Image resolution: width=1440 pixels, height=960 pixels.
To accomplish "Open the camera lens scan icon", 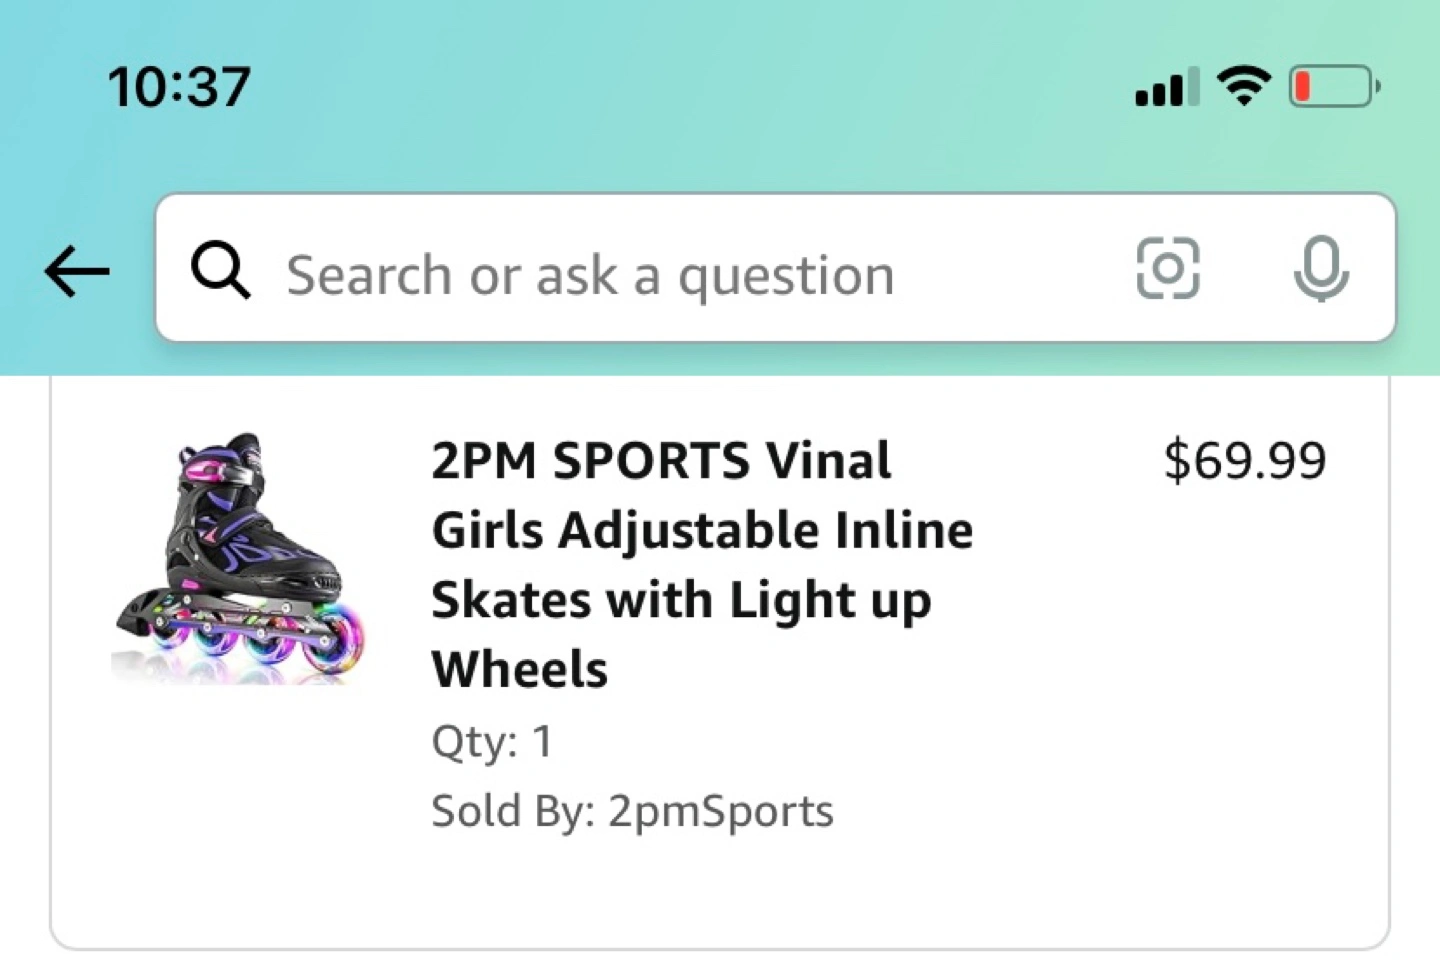I will click(1167, 269).
